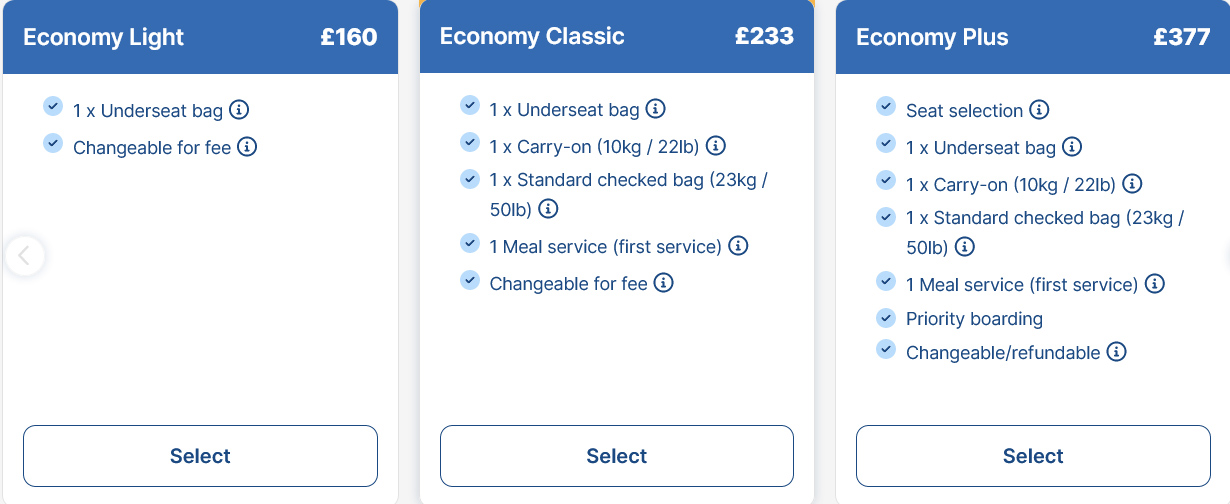Open info icon next to Changeable/refundable

[x=1117, y=352]
